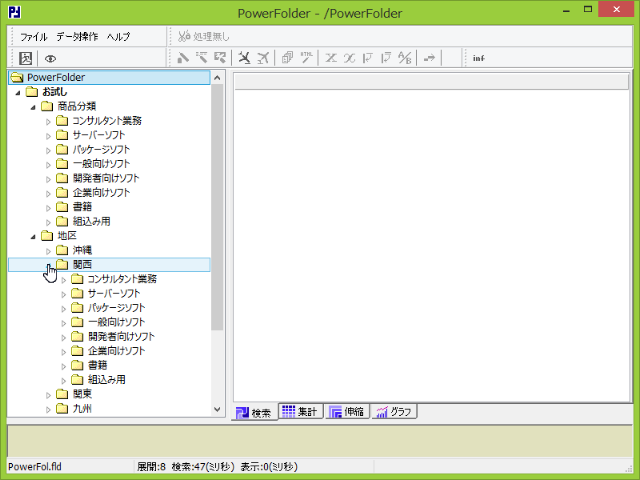Click the tree scrollbar down arrow
Viewport: 640px width, 480px height.
[x=217, y=409]
